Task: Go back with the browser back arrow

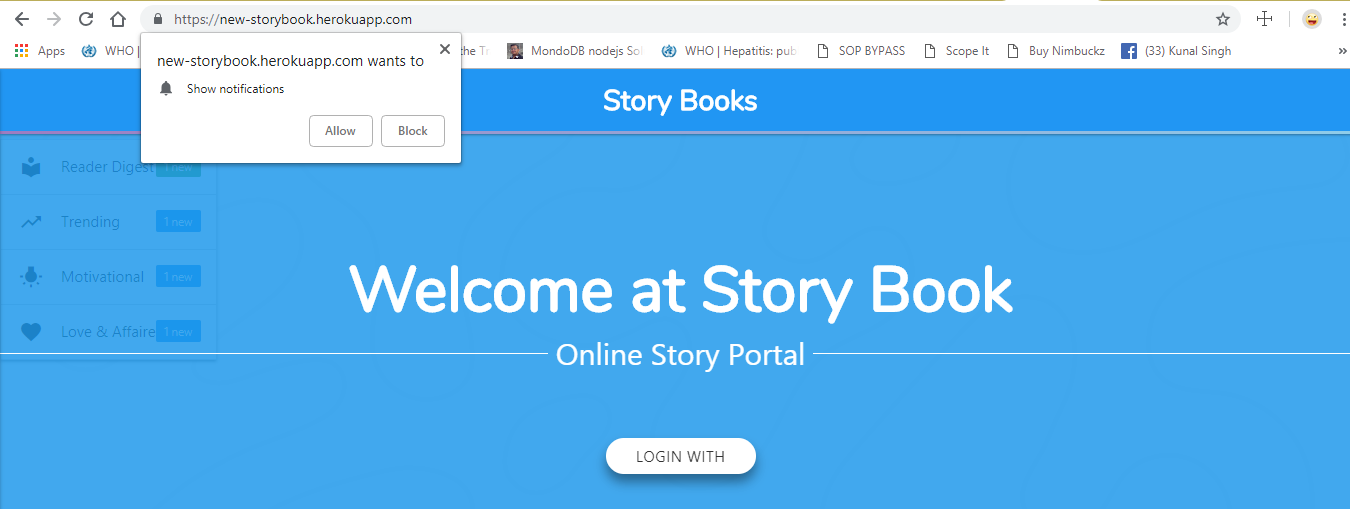Action: click(21, 19)
